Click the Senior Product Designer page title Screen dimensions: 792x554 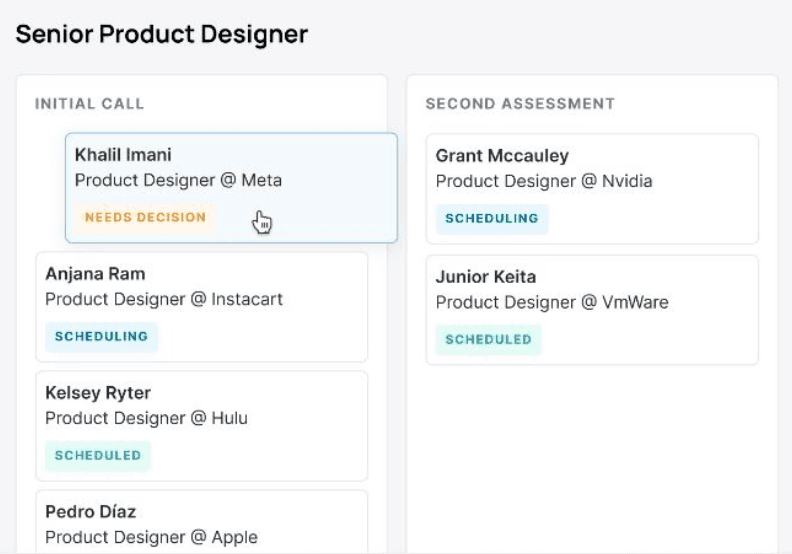click(162, 34)
